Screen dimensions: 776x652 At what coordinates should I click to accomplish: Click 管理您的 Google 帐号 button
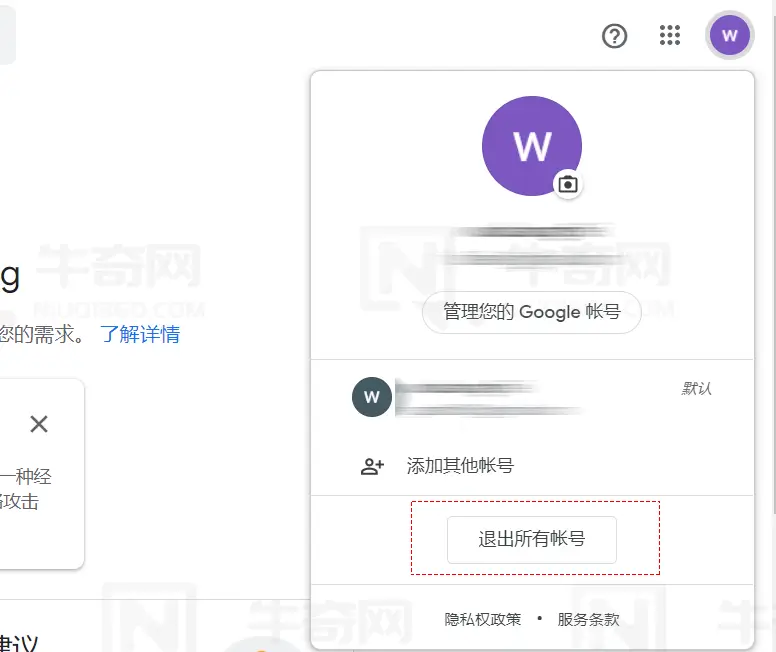pos(532,312)
